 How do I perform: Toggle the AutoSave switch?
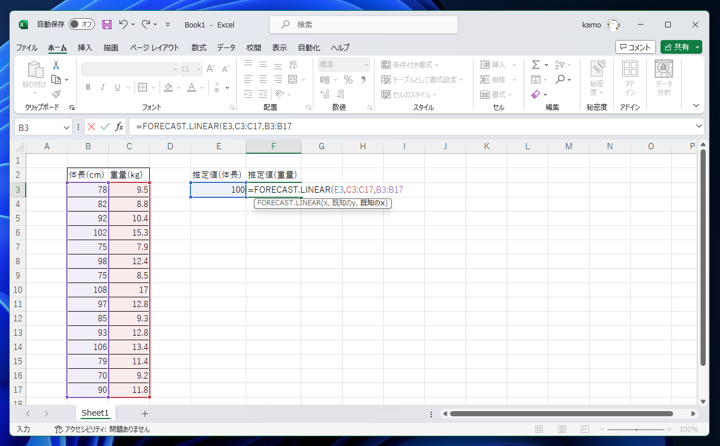coord(81,24)
